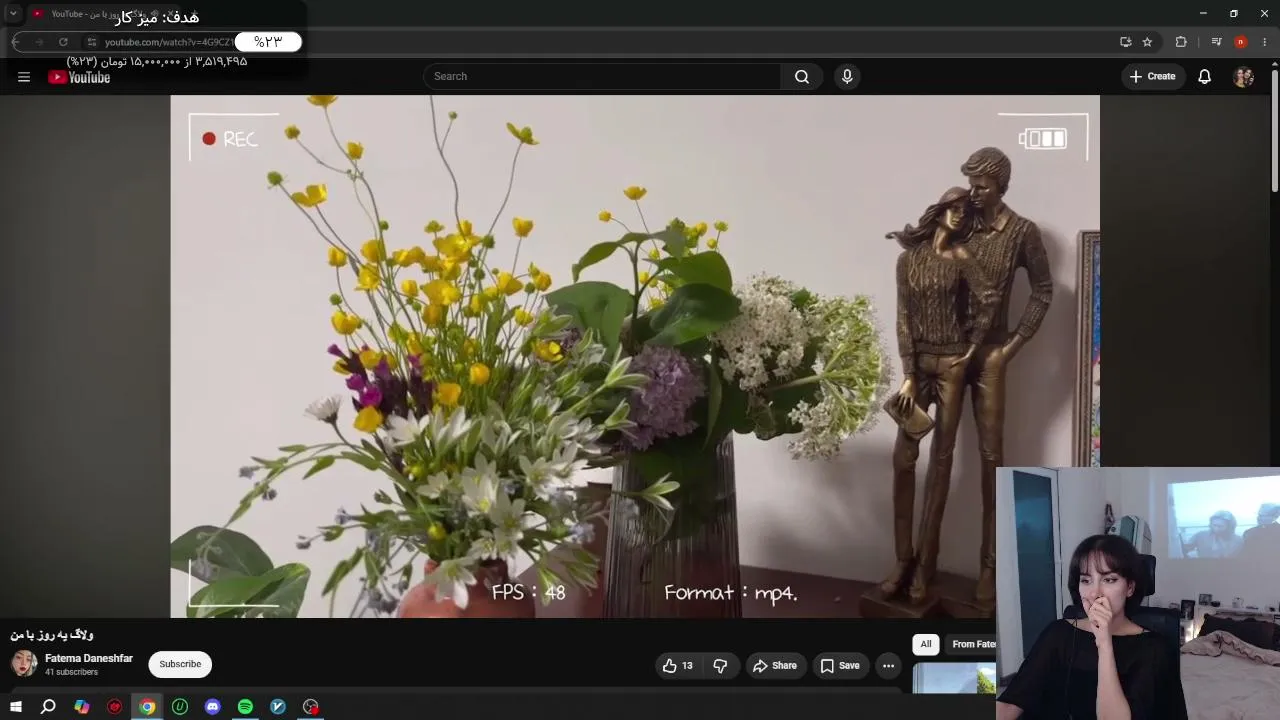Viewport: 1280px width, 720px height.
Task: Open the YouTube account avatar menu
Action: coord(1244,76)
